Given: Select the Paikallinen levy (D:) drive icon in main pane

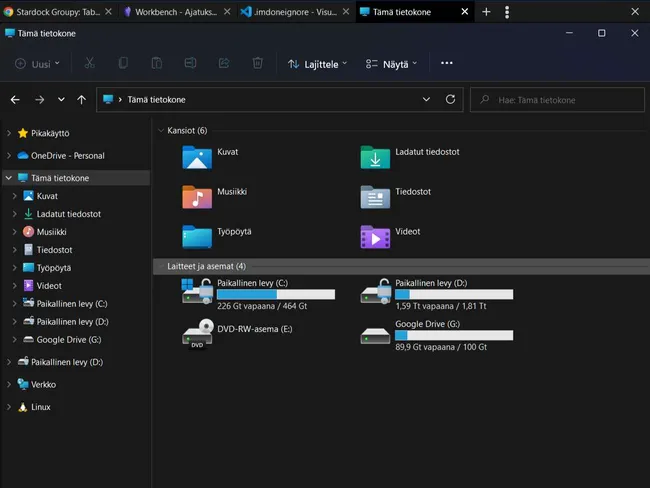Looking at the screenshot, I should (376, 291).
